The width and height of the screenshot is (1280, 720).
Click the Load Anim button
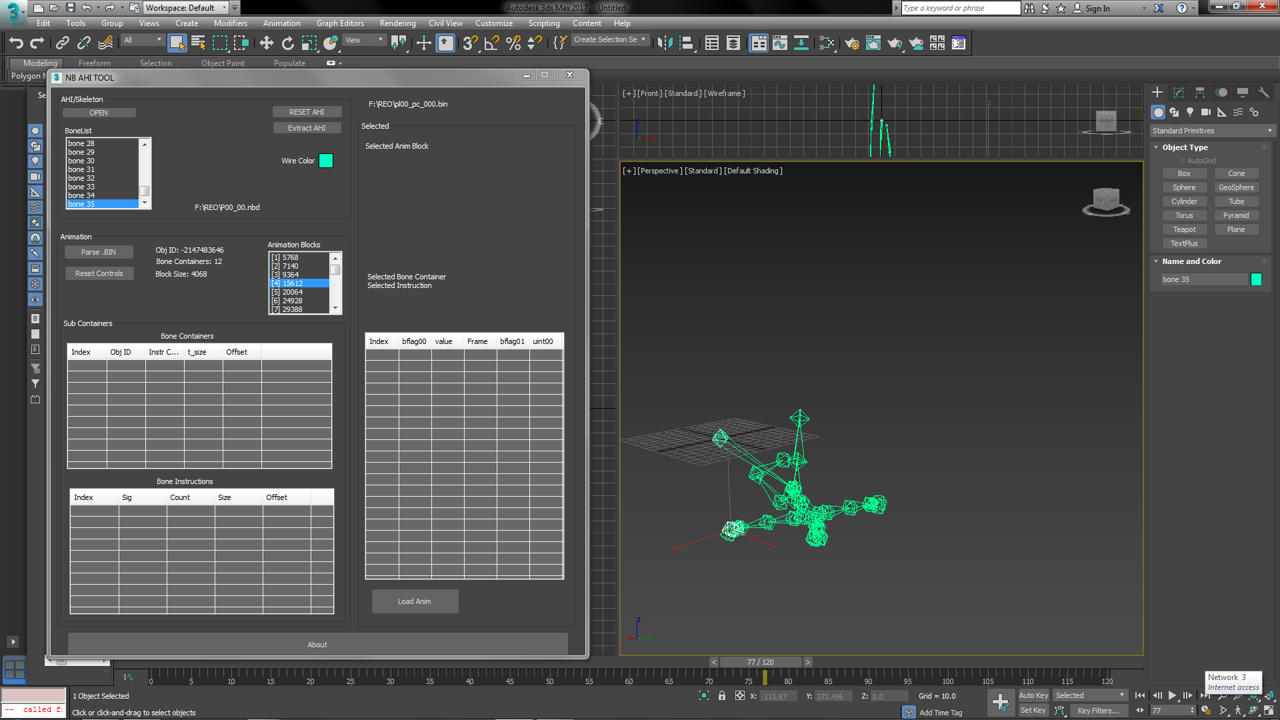coord(415,601)
